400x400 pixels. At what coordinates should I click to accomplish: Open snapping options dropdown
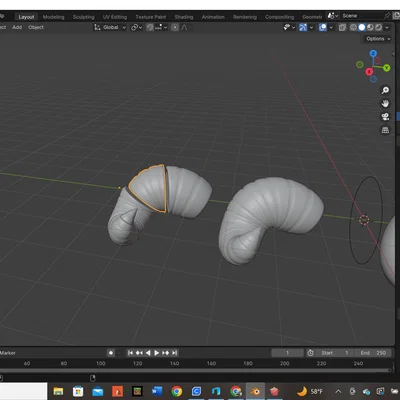tap(161, 27)
